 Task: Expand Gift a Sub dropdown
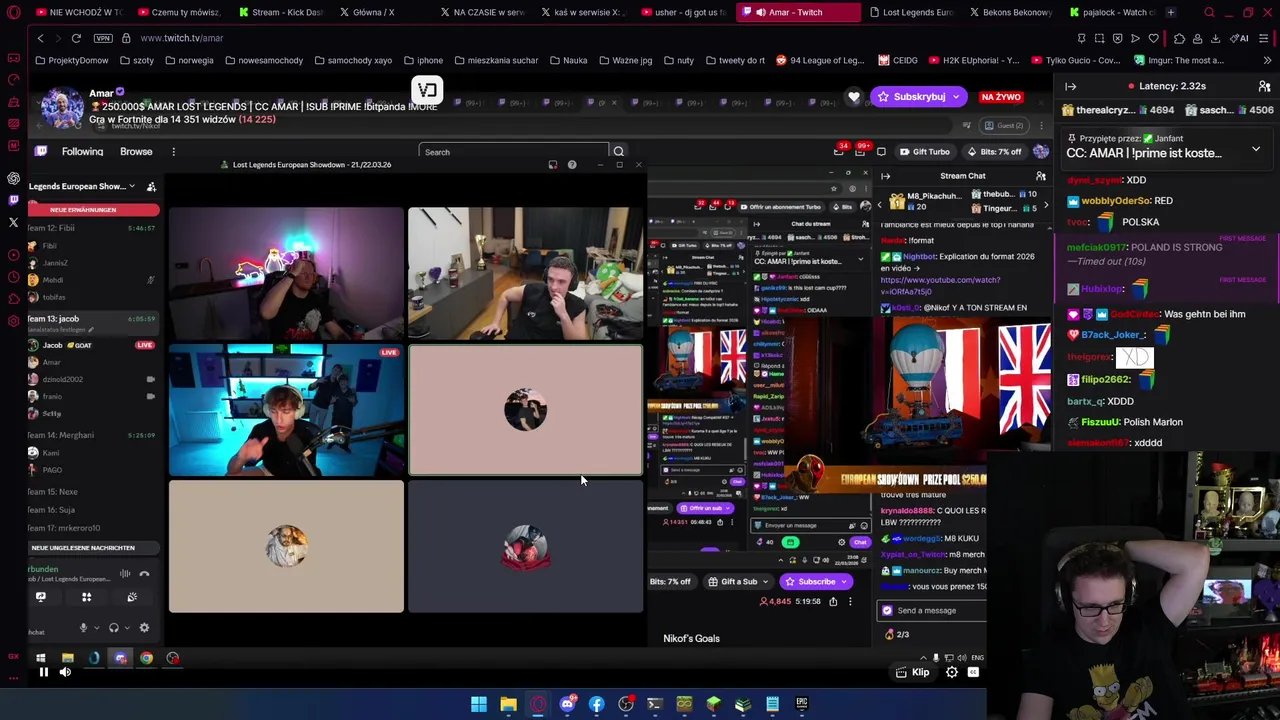(765, 582)
